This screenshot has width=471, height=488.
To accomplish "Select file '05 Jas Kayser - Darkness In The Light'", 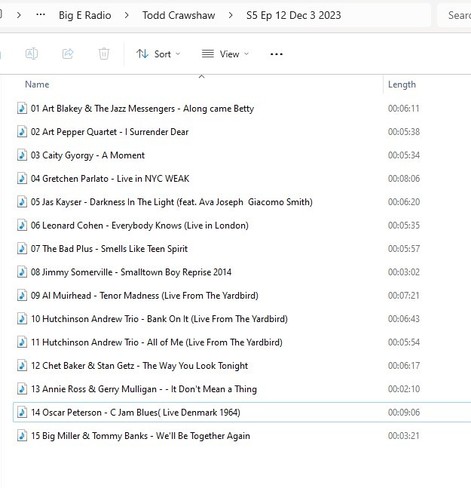I will [172, 202].
